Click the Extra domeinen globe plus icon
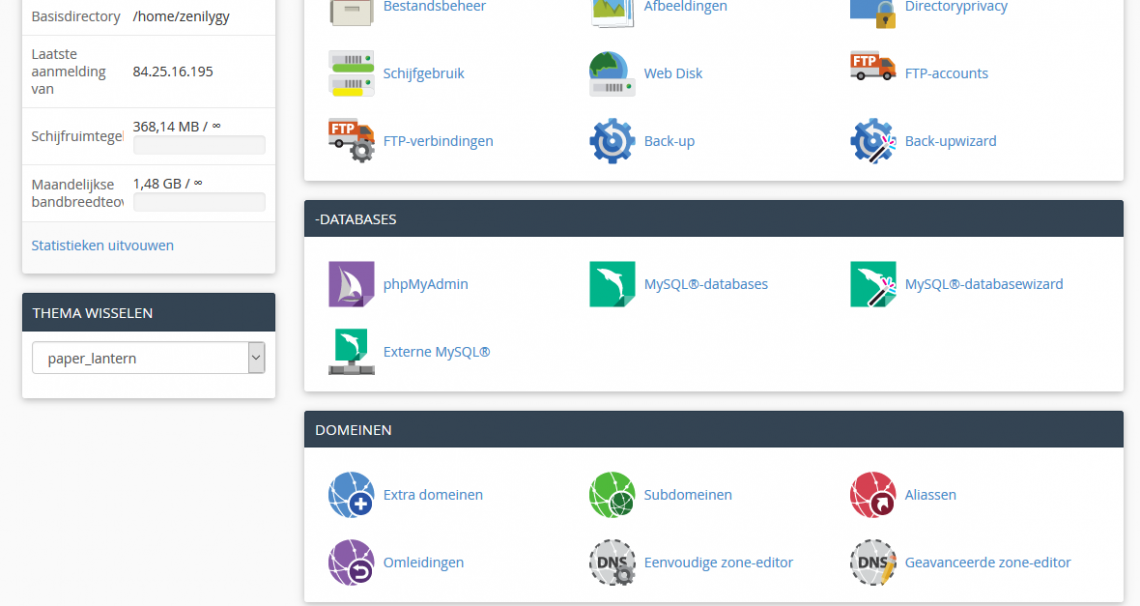 (x=351, y=495)
